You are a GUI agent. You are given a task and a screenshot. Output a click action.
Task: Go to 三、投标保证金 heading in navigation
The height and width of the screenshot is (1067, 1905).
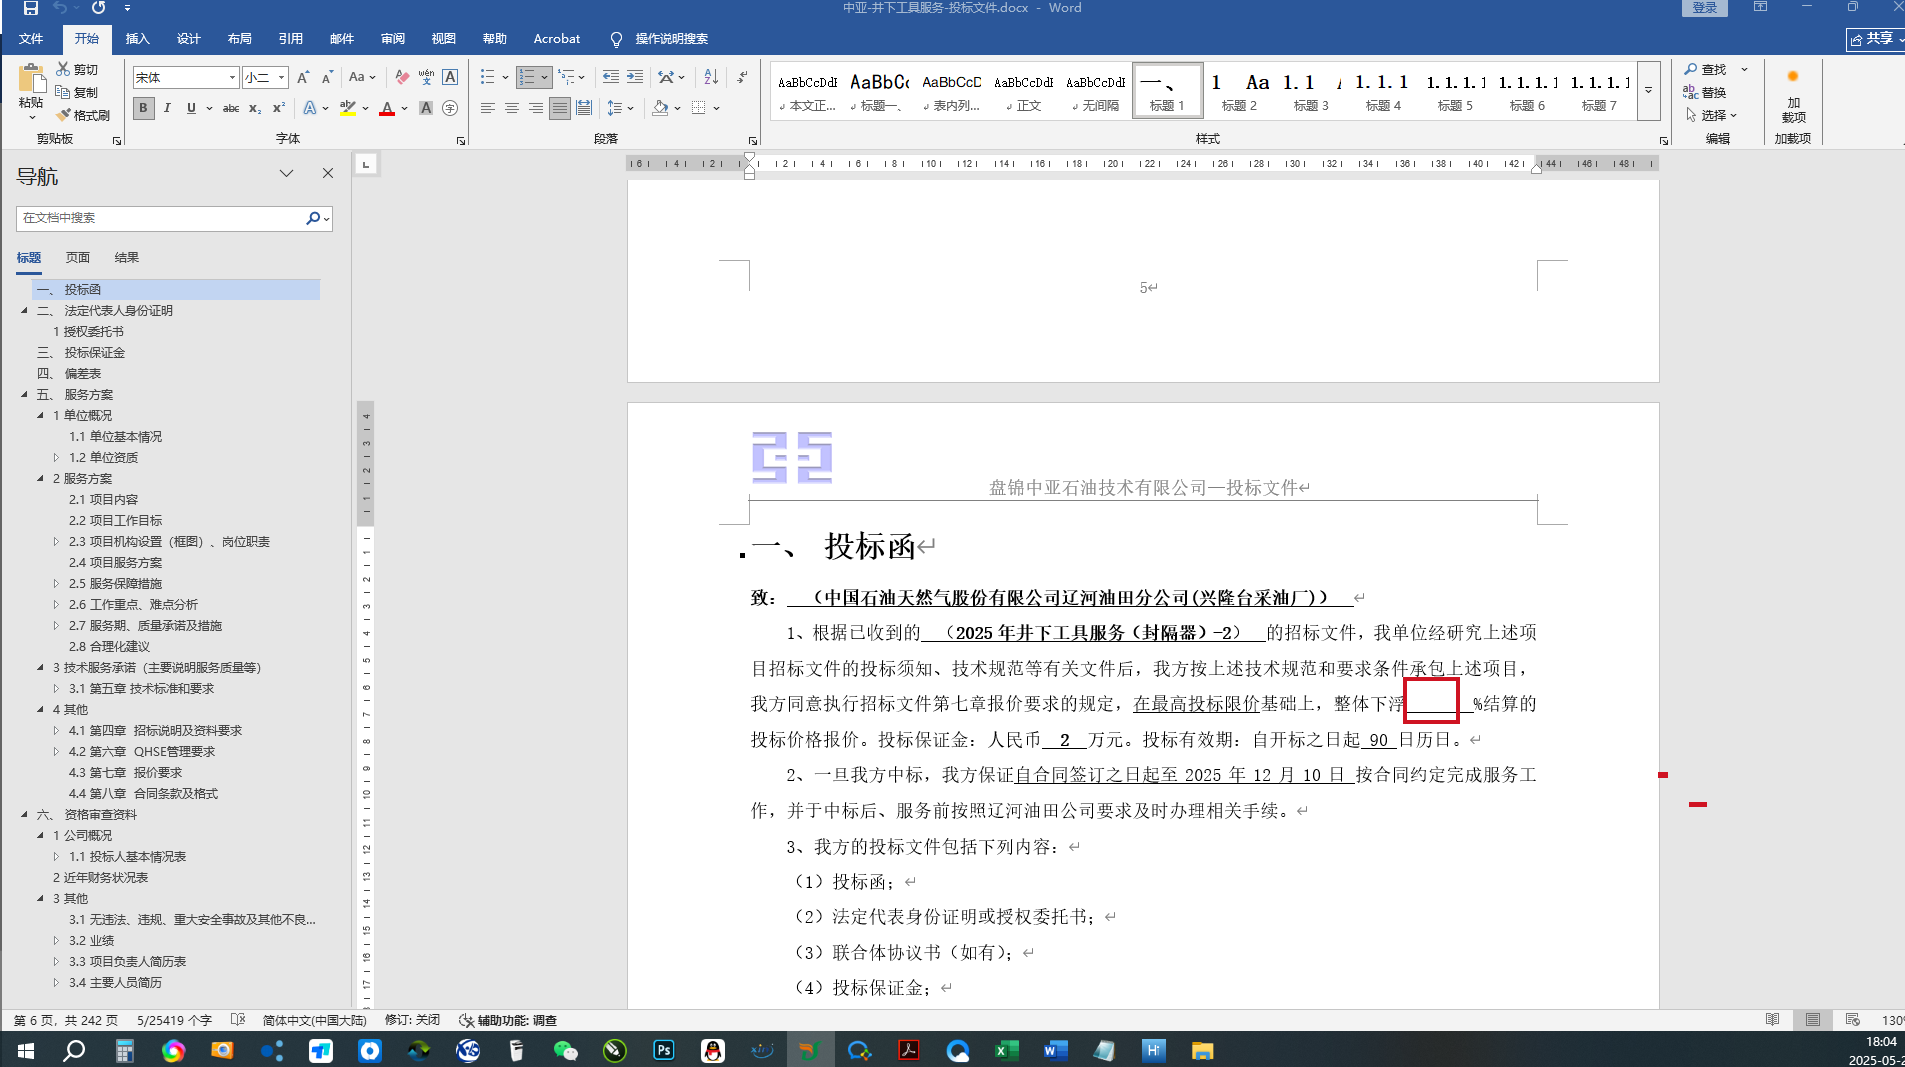pos(81,352)
